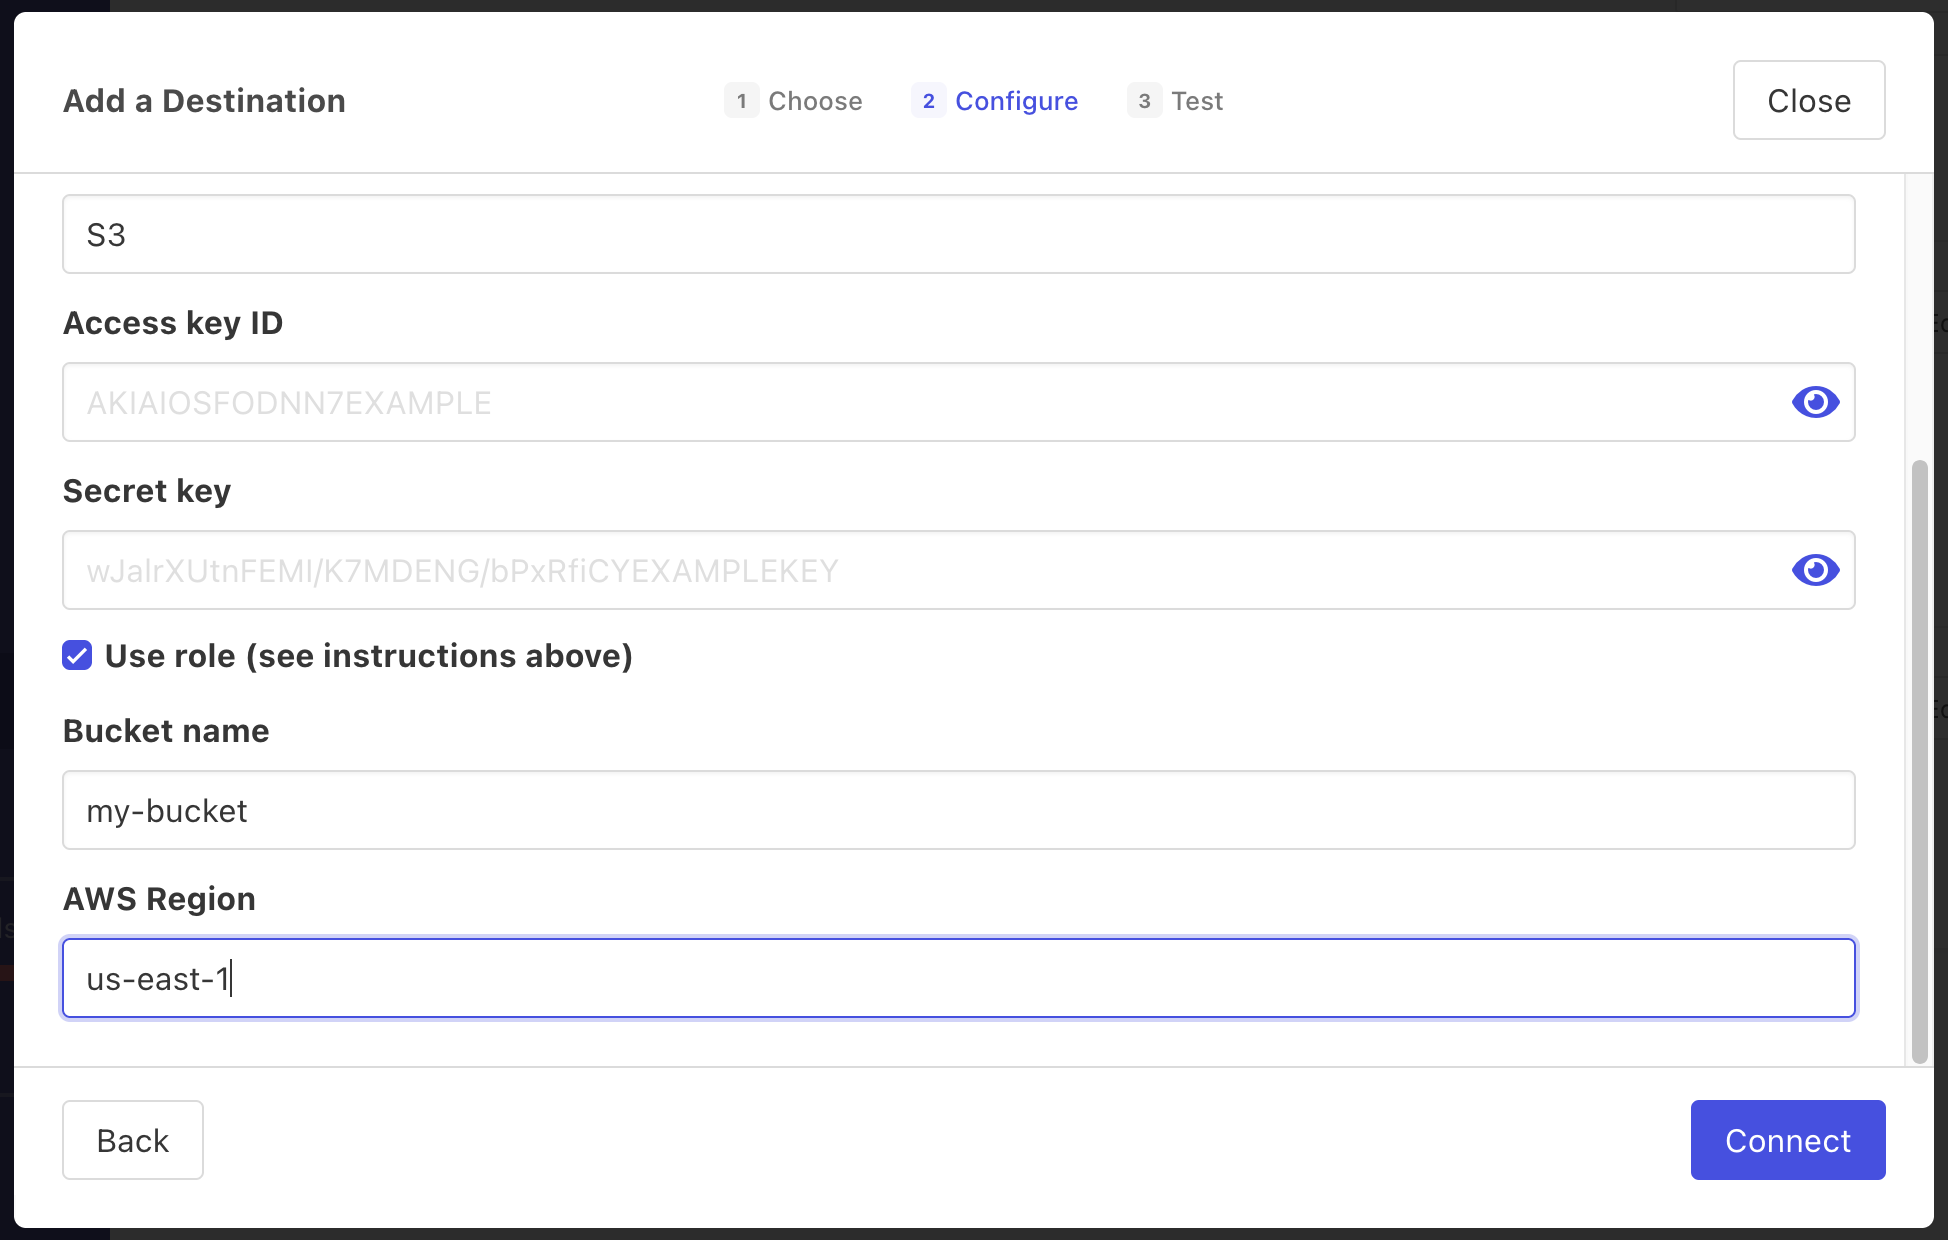Image resolution: width=1948 pixels, height=1240 pixels.
Task: Click into the Secret key field
Action: (920, 570)
